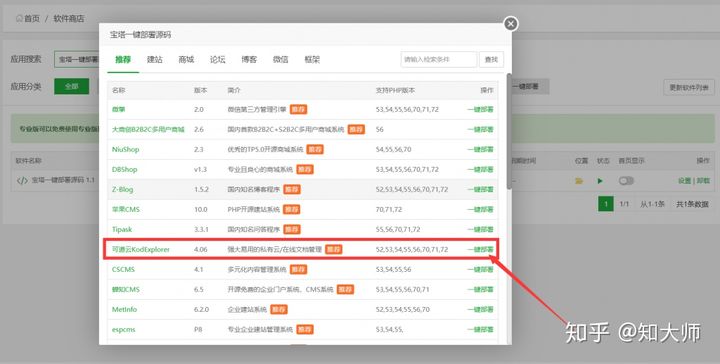Screen dimensions: 720x364
Task: Click 一键部署 for the Tipask row
Action: [x=480, y=230]
